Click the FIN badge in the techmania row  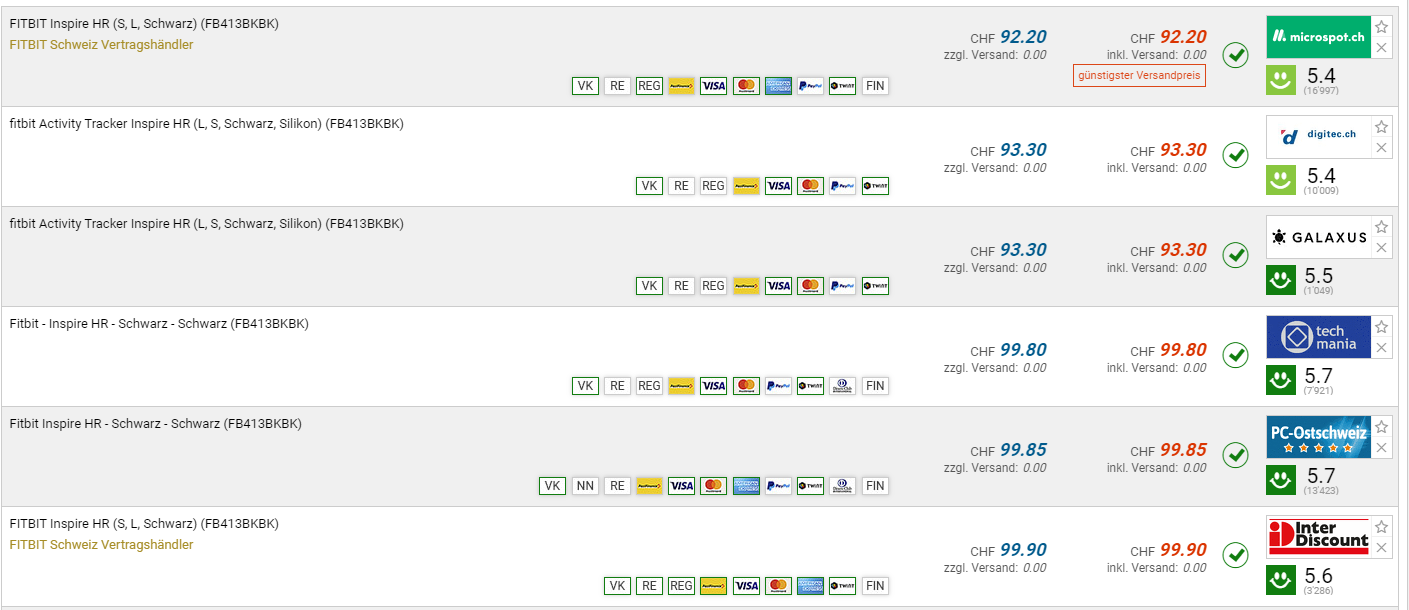point(874,386)
